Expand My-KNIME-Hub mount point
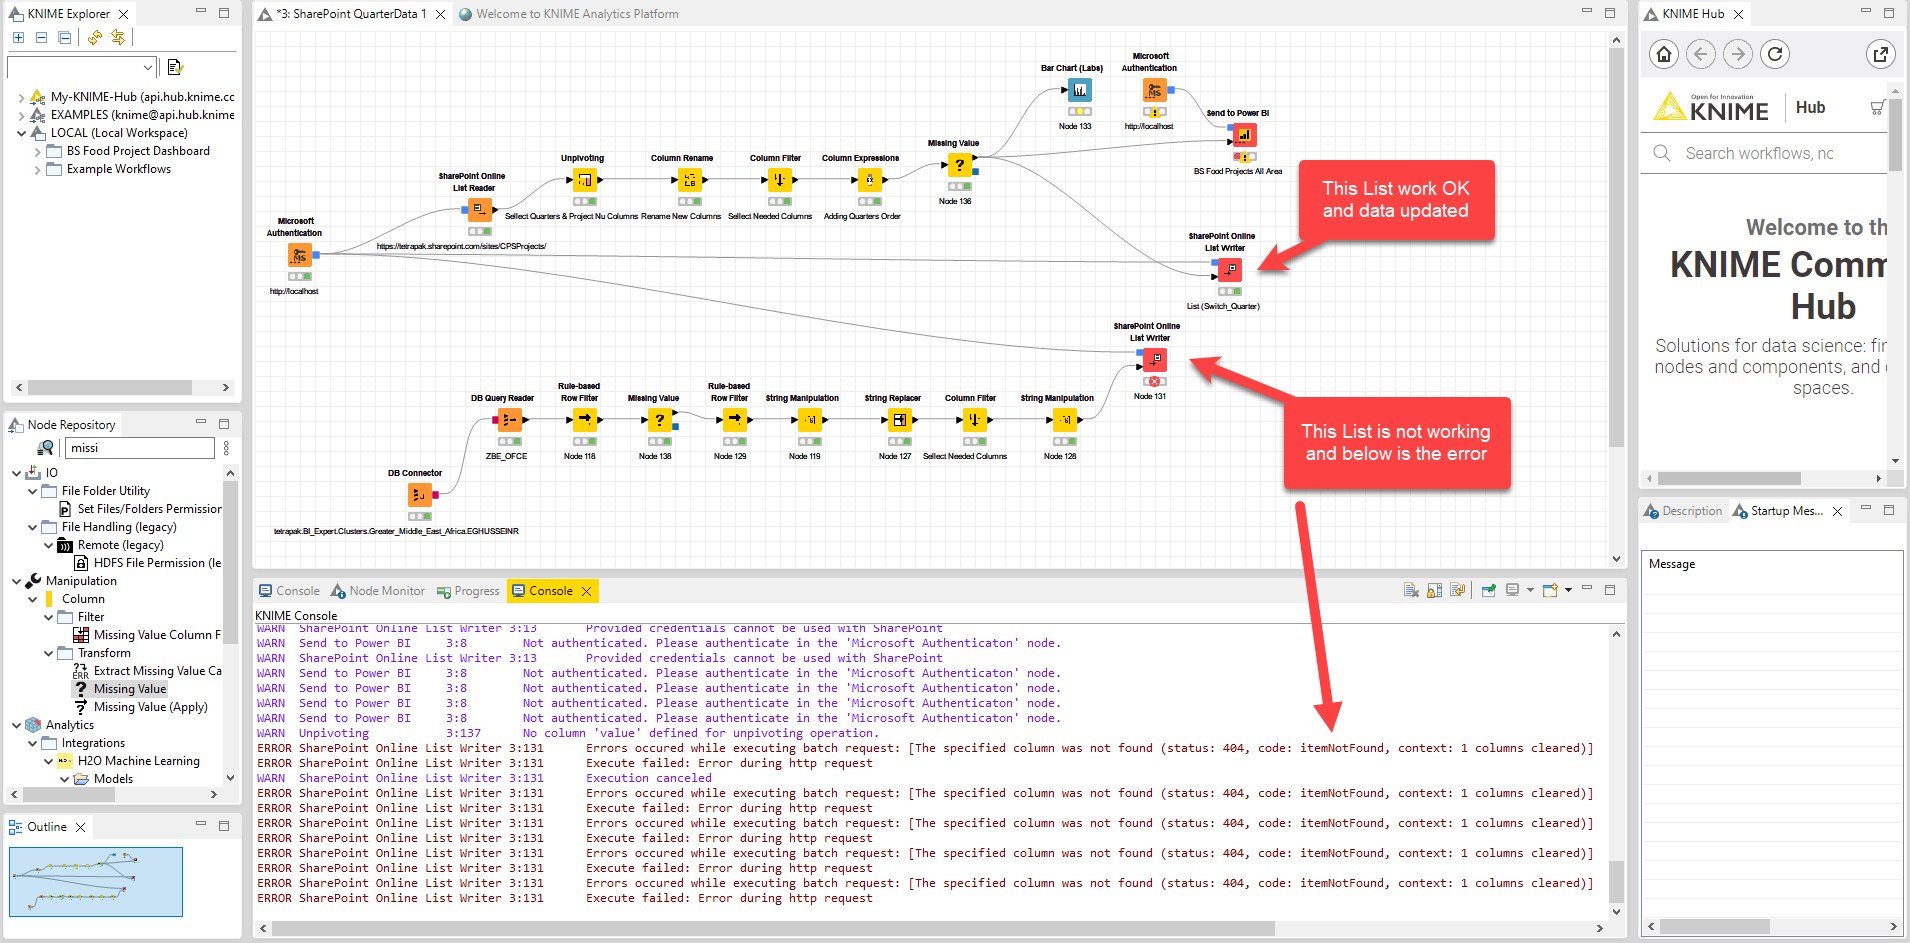 point(22,98)
